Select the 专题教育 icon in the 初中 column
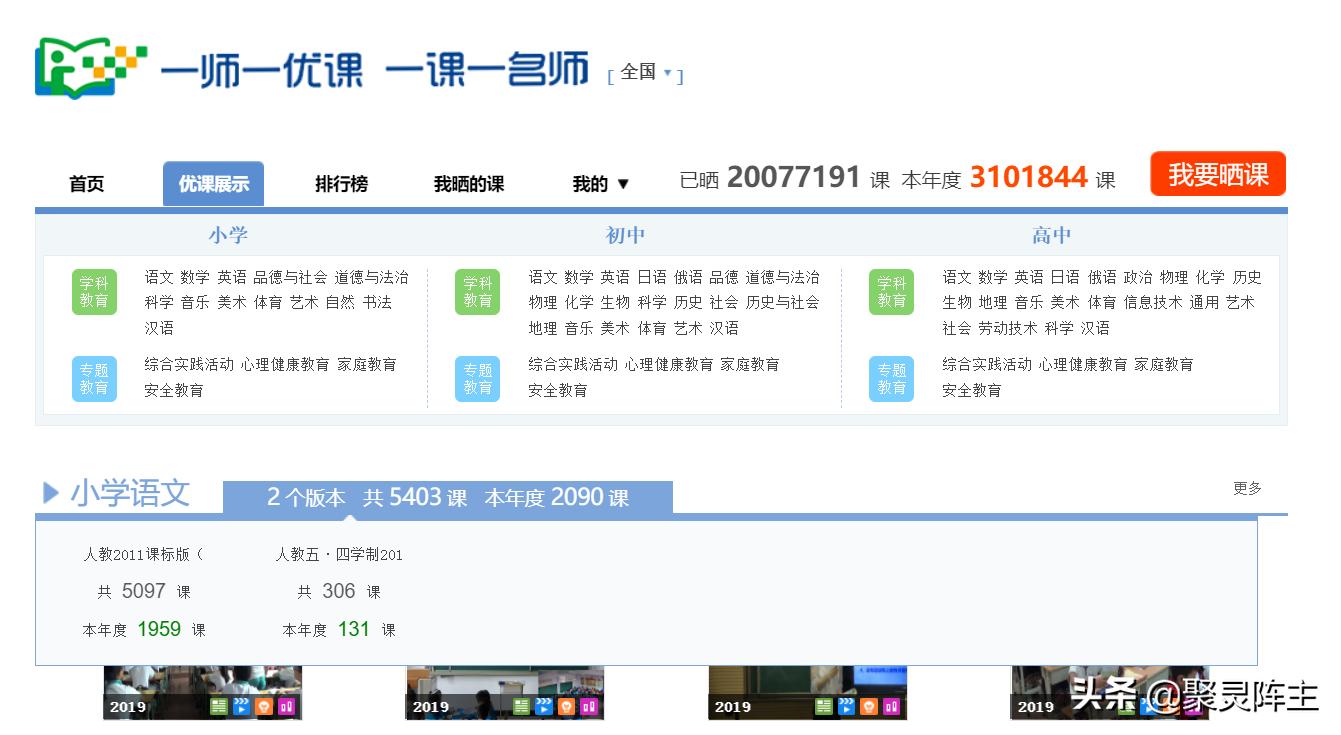Viewport: 1341px width, 735px height. coord(477,377)
